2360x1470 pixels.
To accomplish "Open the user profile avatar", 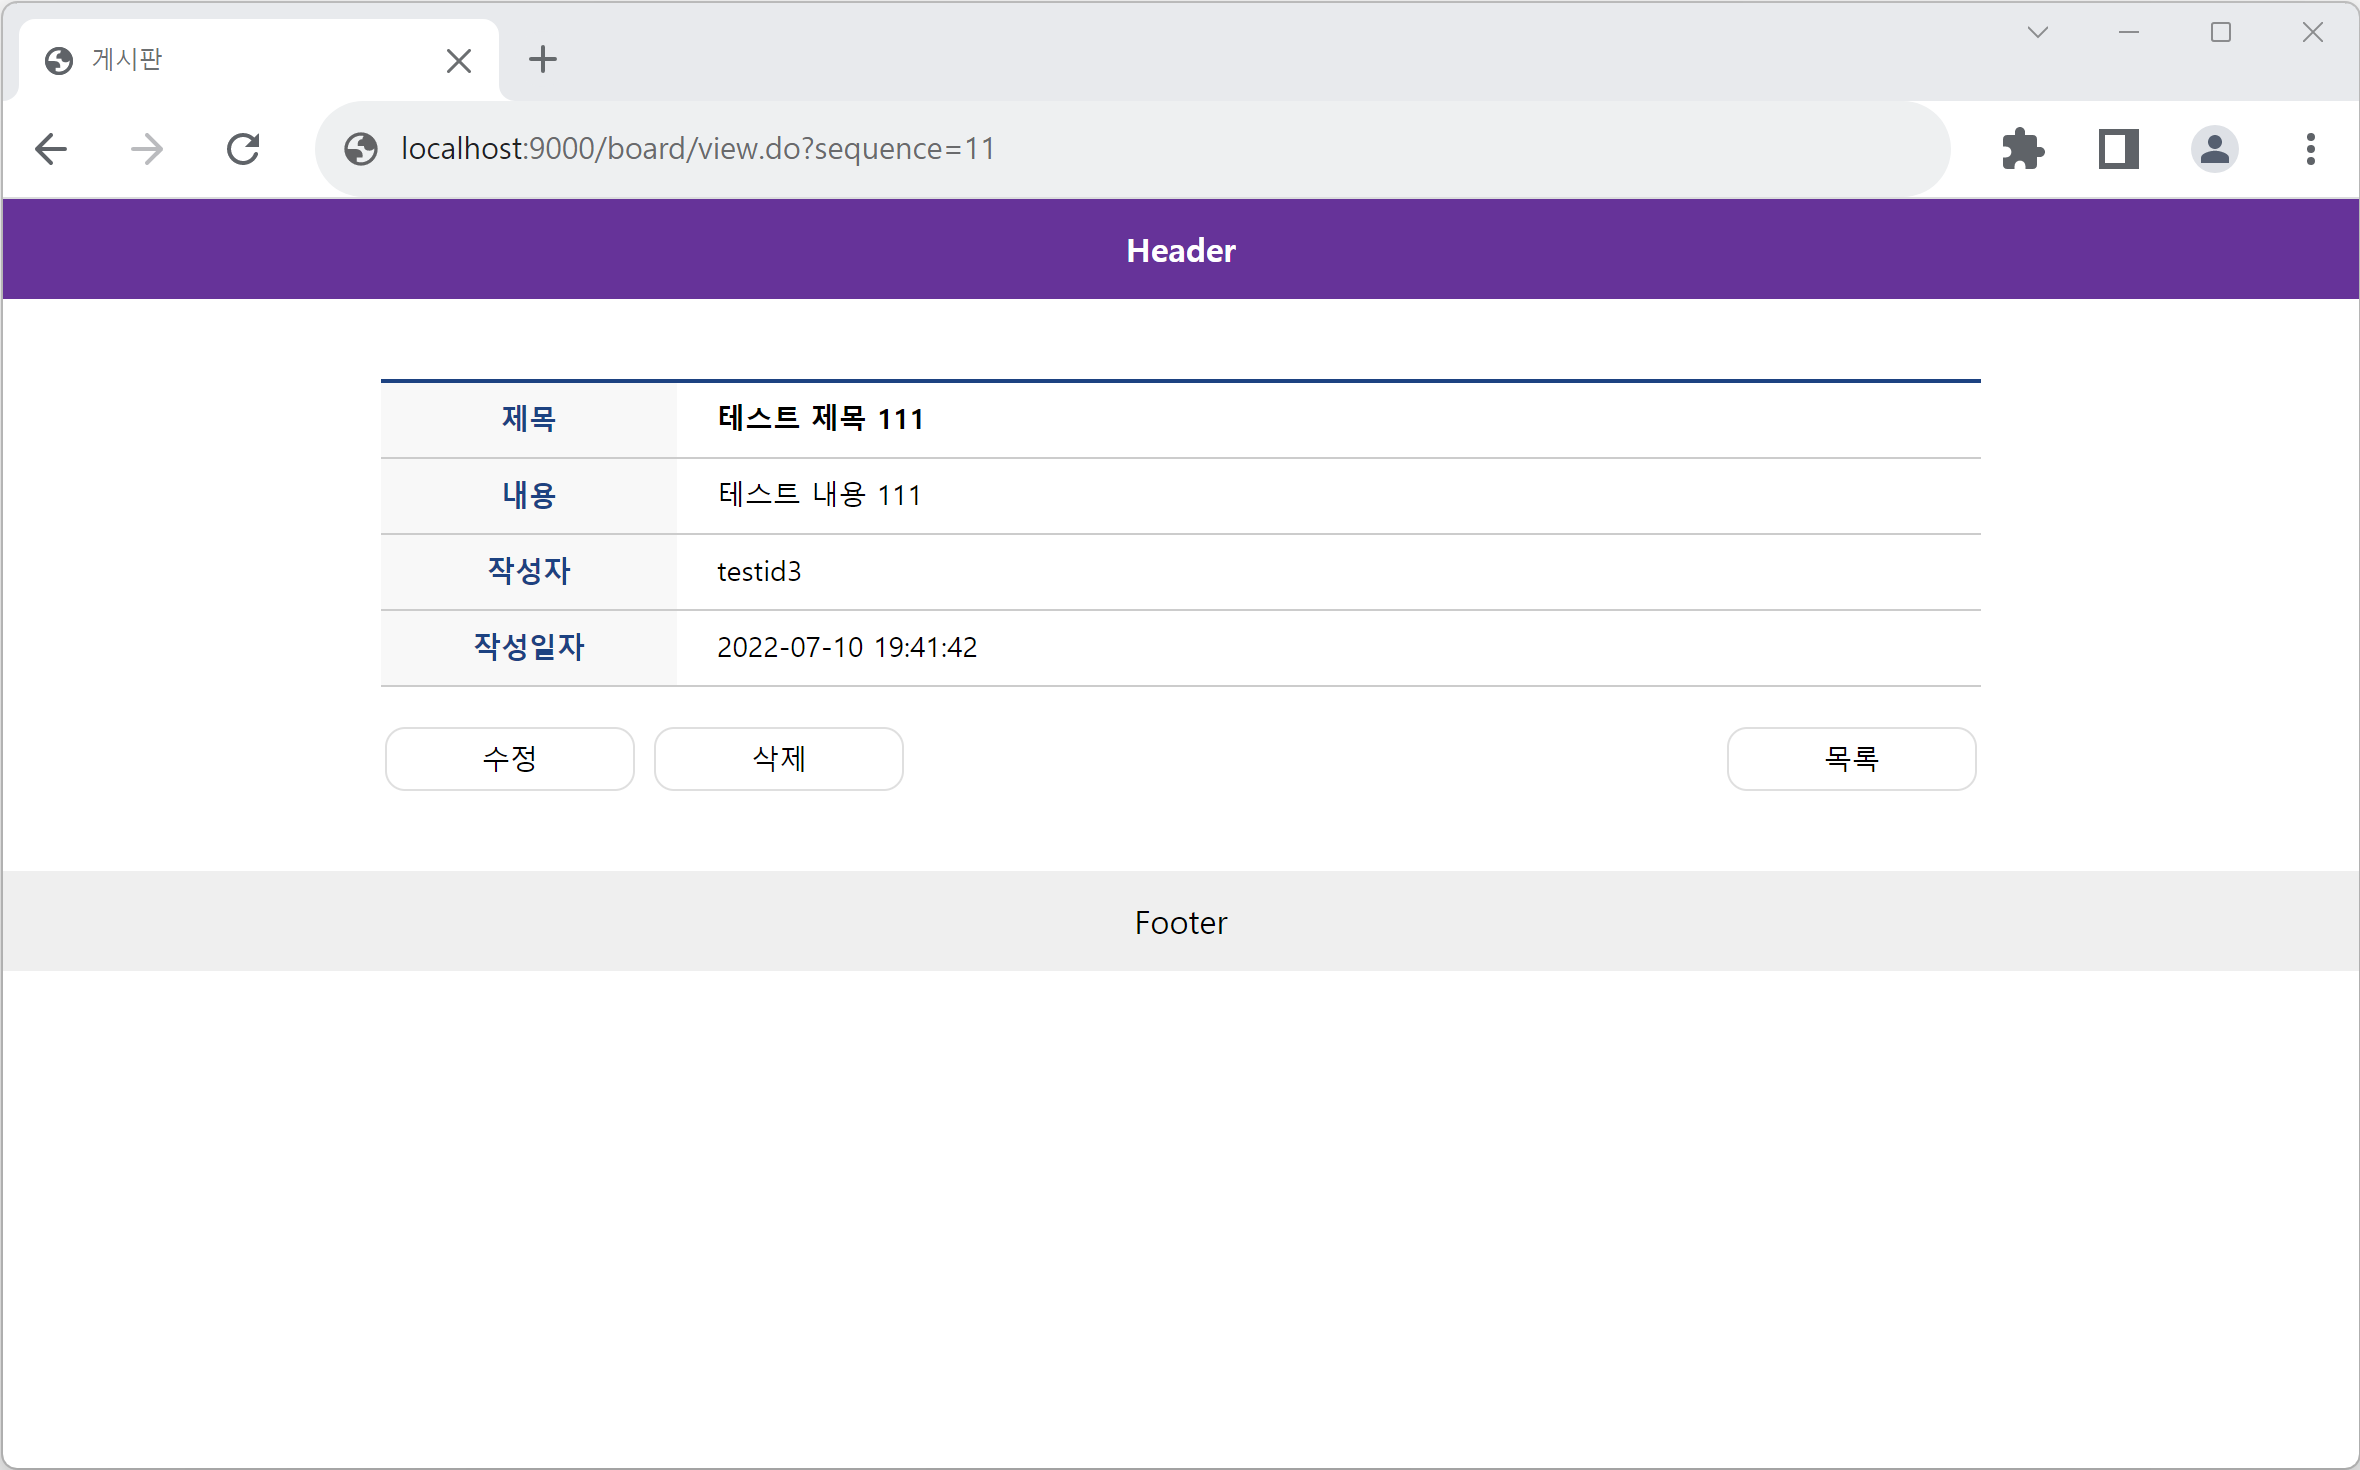I will 2214,150.
